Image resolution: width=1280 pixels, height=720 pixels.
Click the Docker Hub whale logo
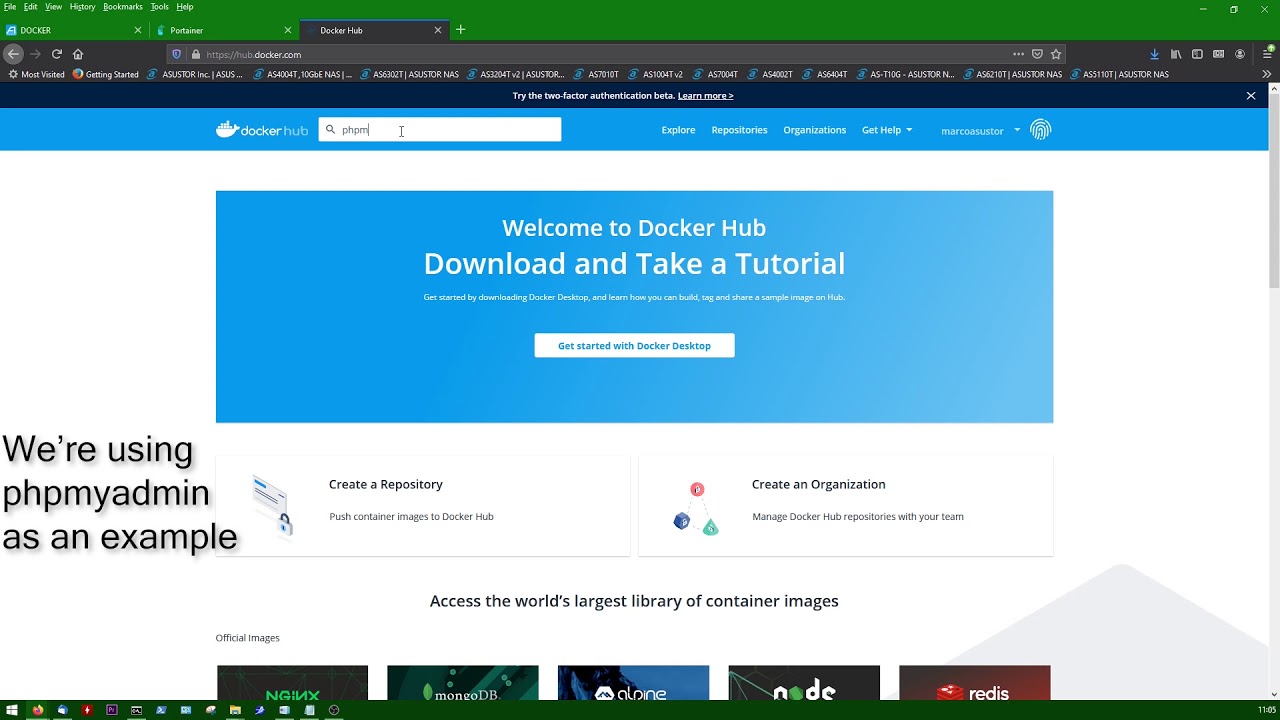tap(262, 130)
